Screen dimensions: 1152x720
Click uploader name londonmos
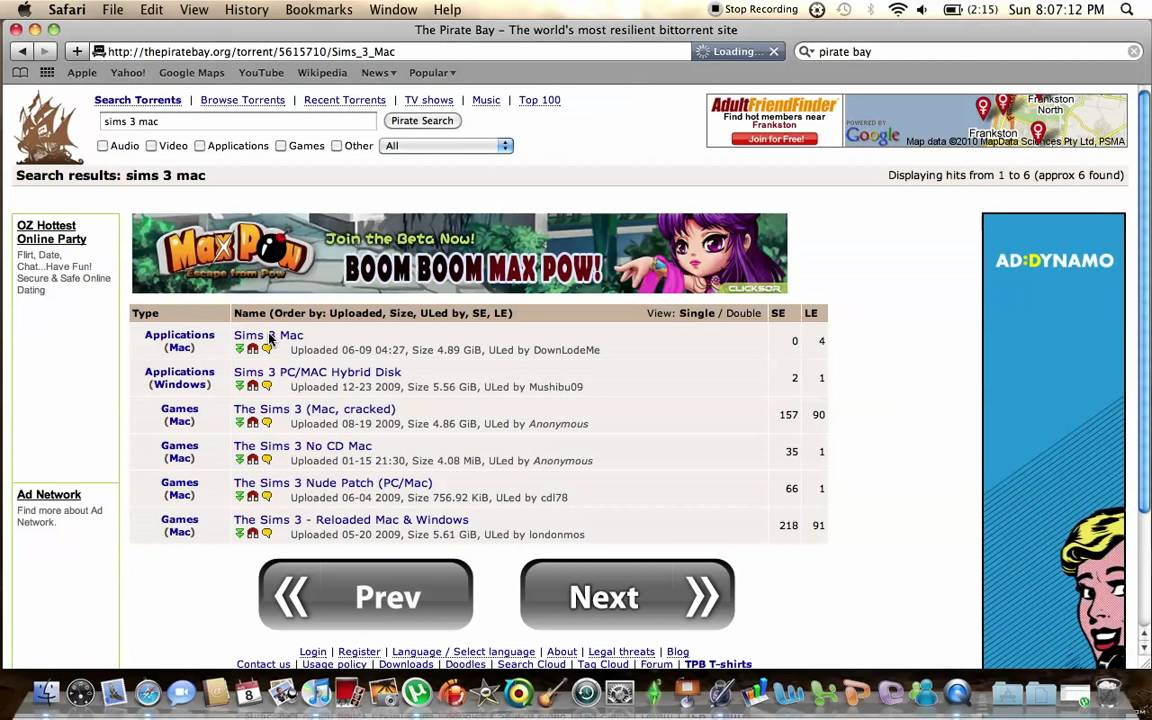pos(557,534)
